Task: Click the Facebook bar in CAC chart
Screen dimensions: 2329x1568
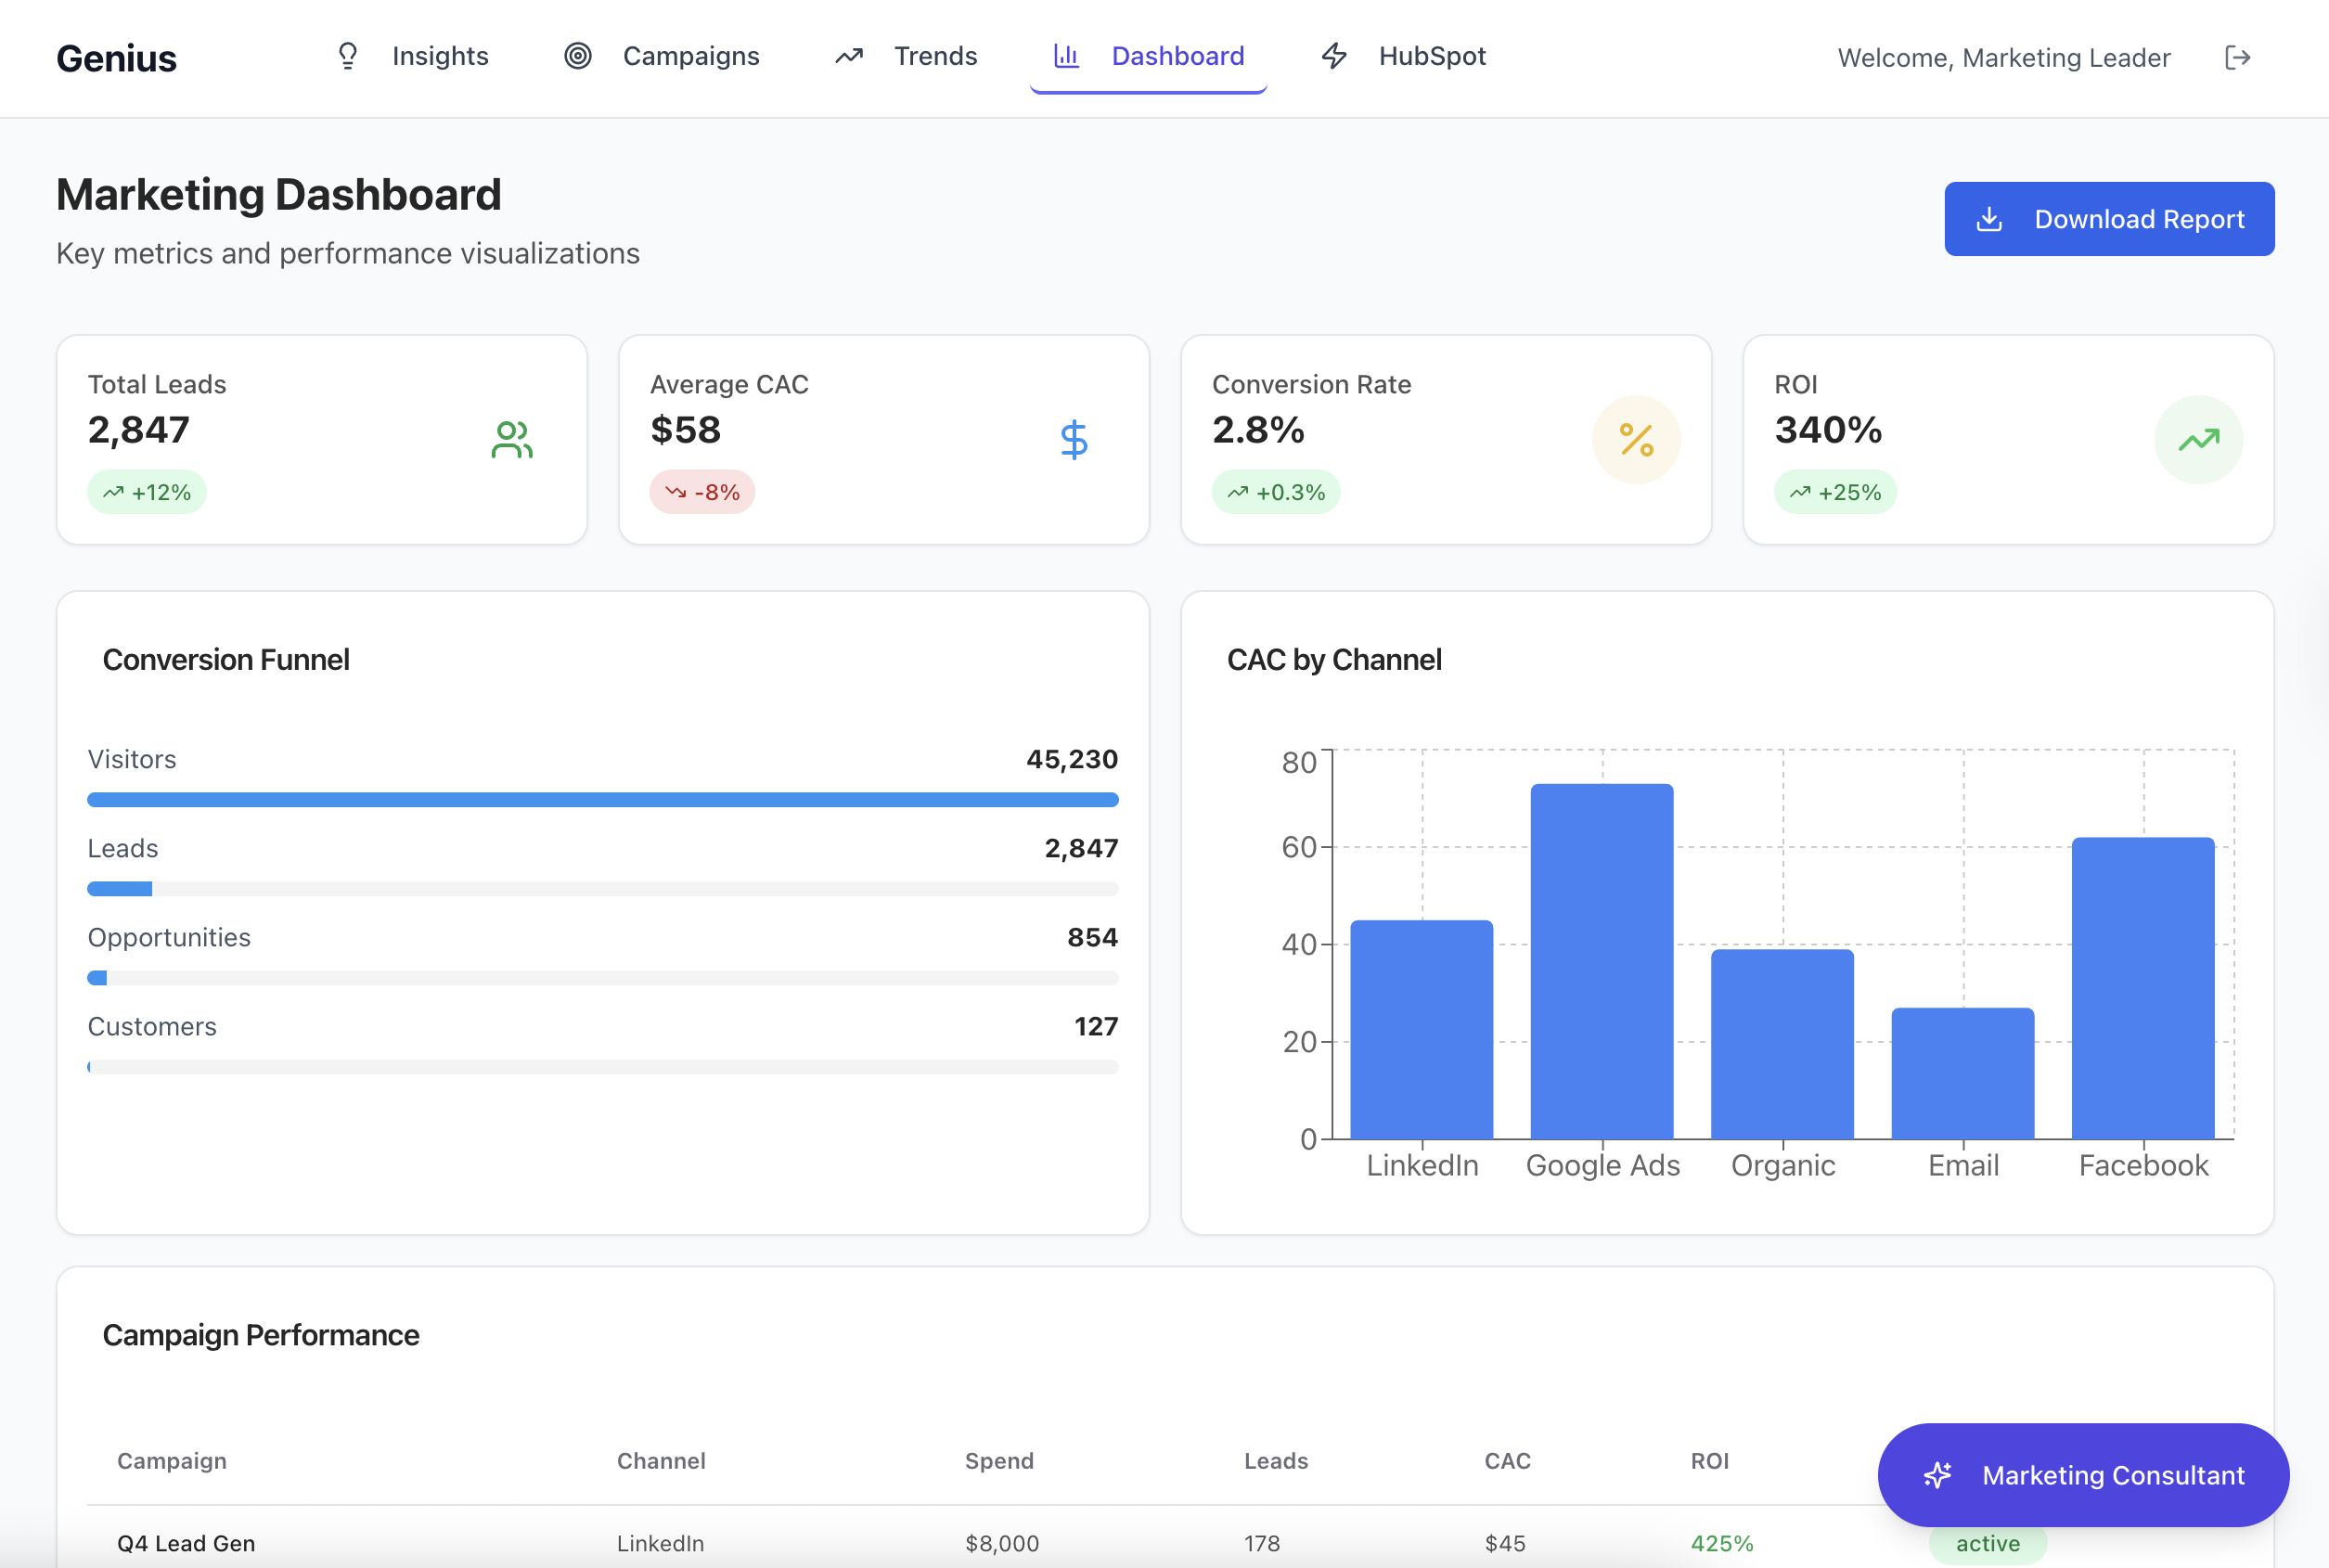Action: click(2143, 988)
